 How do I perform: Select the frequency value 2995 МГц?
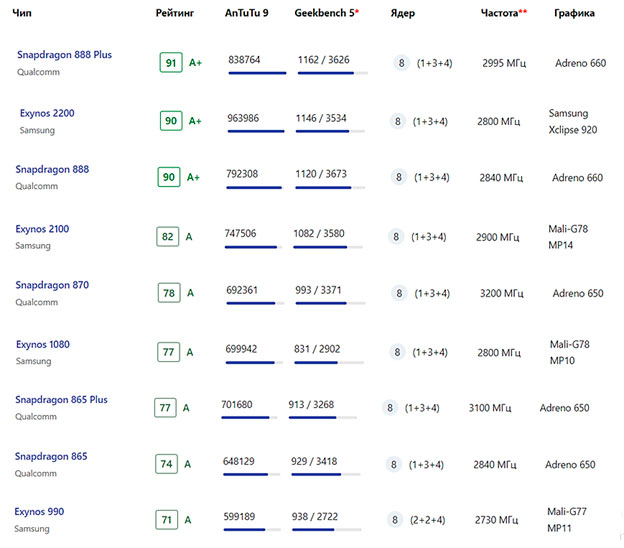click(504, 63)
